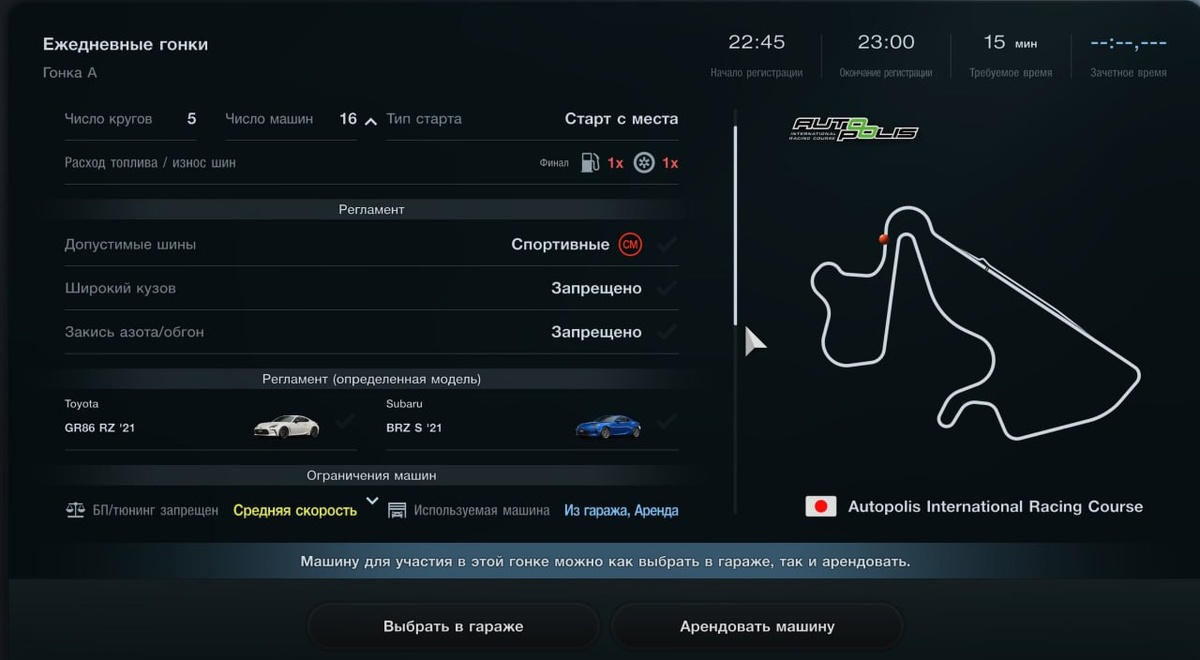Viewport: 1200px width, 660px height.
Task: Click the Средняя скорость yellow text
Action: coord(295,510)
